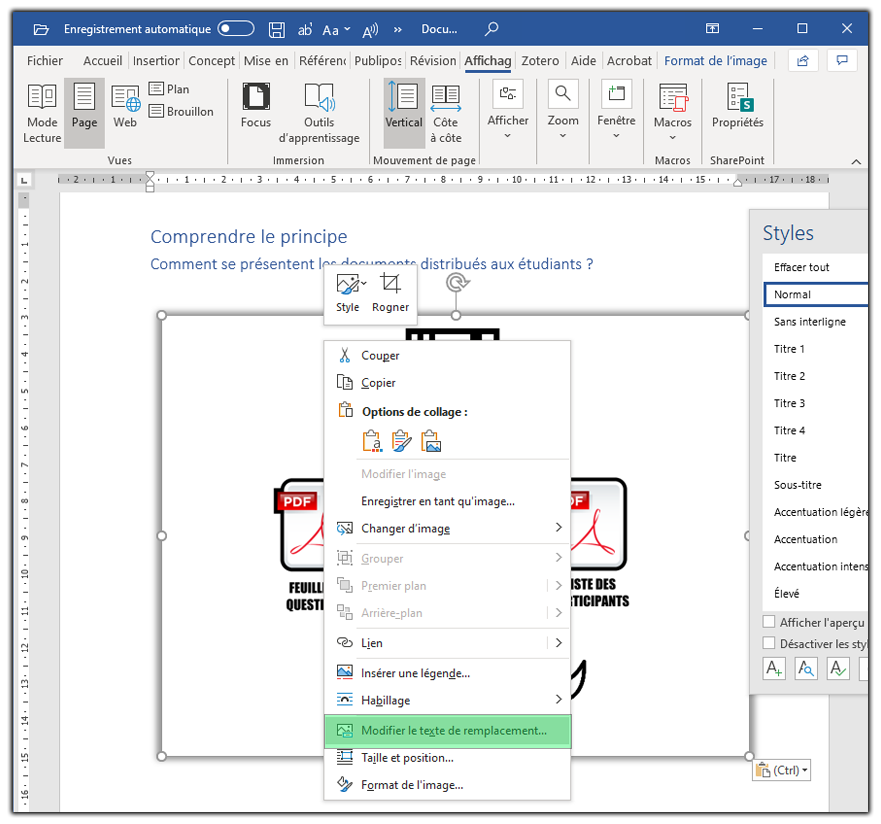The image size is (881, 824).
Task: Choose Enregistrer en tant qu'image
Action: tap(447, 501)
